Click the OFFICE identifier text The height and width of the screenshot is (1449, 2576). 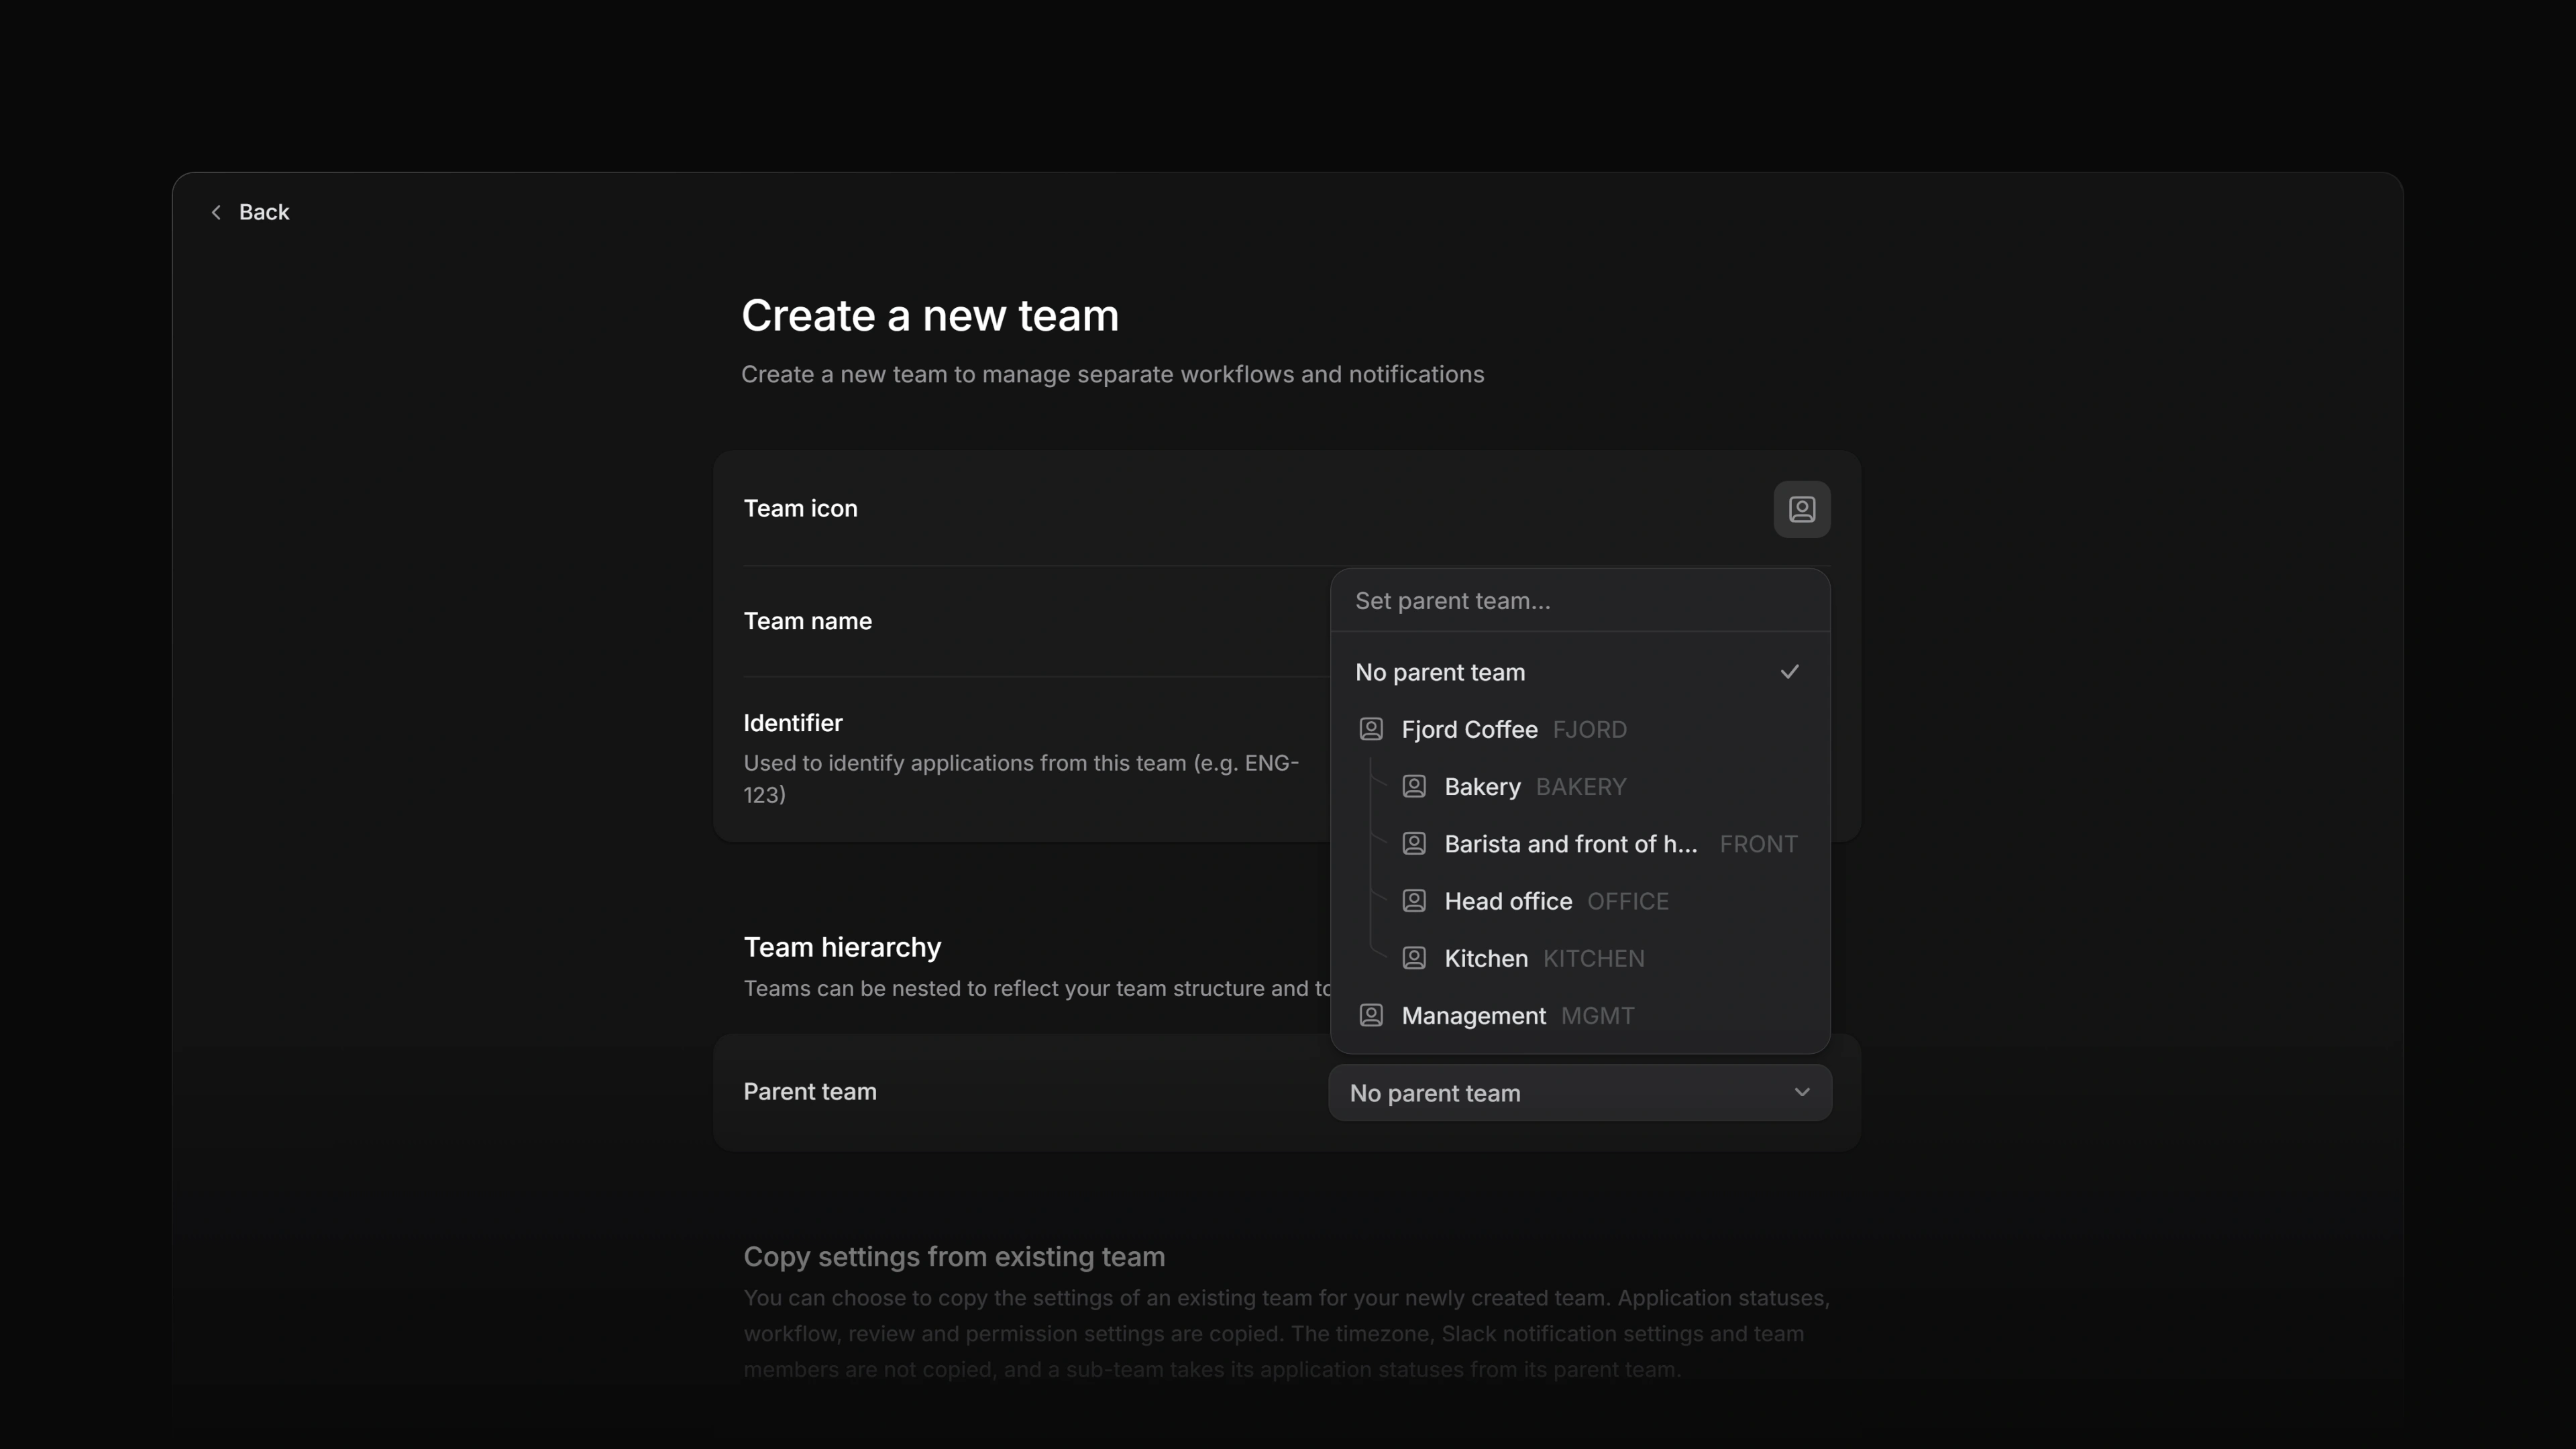point(1627,901)
